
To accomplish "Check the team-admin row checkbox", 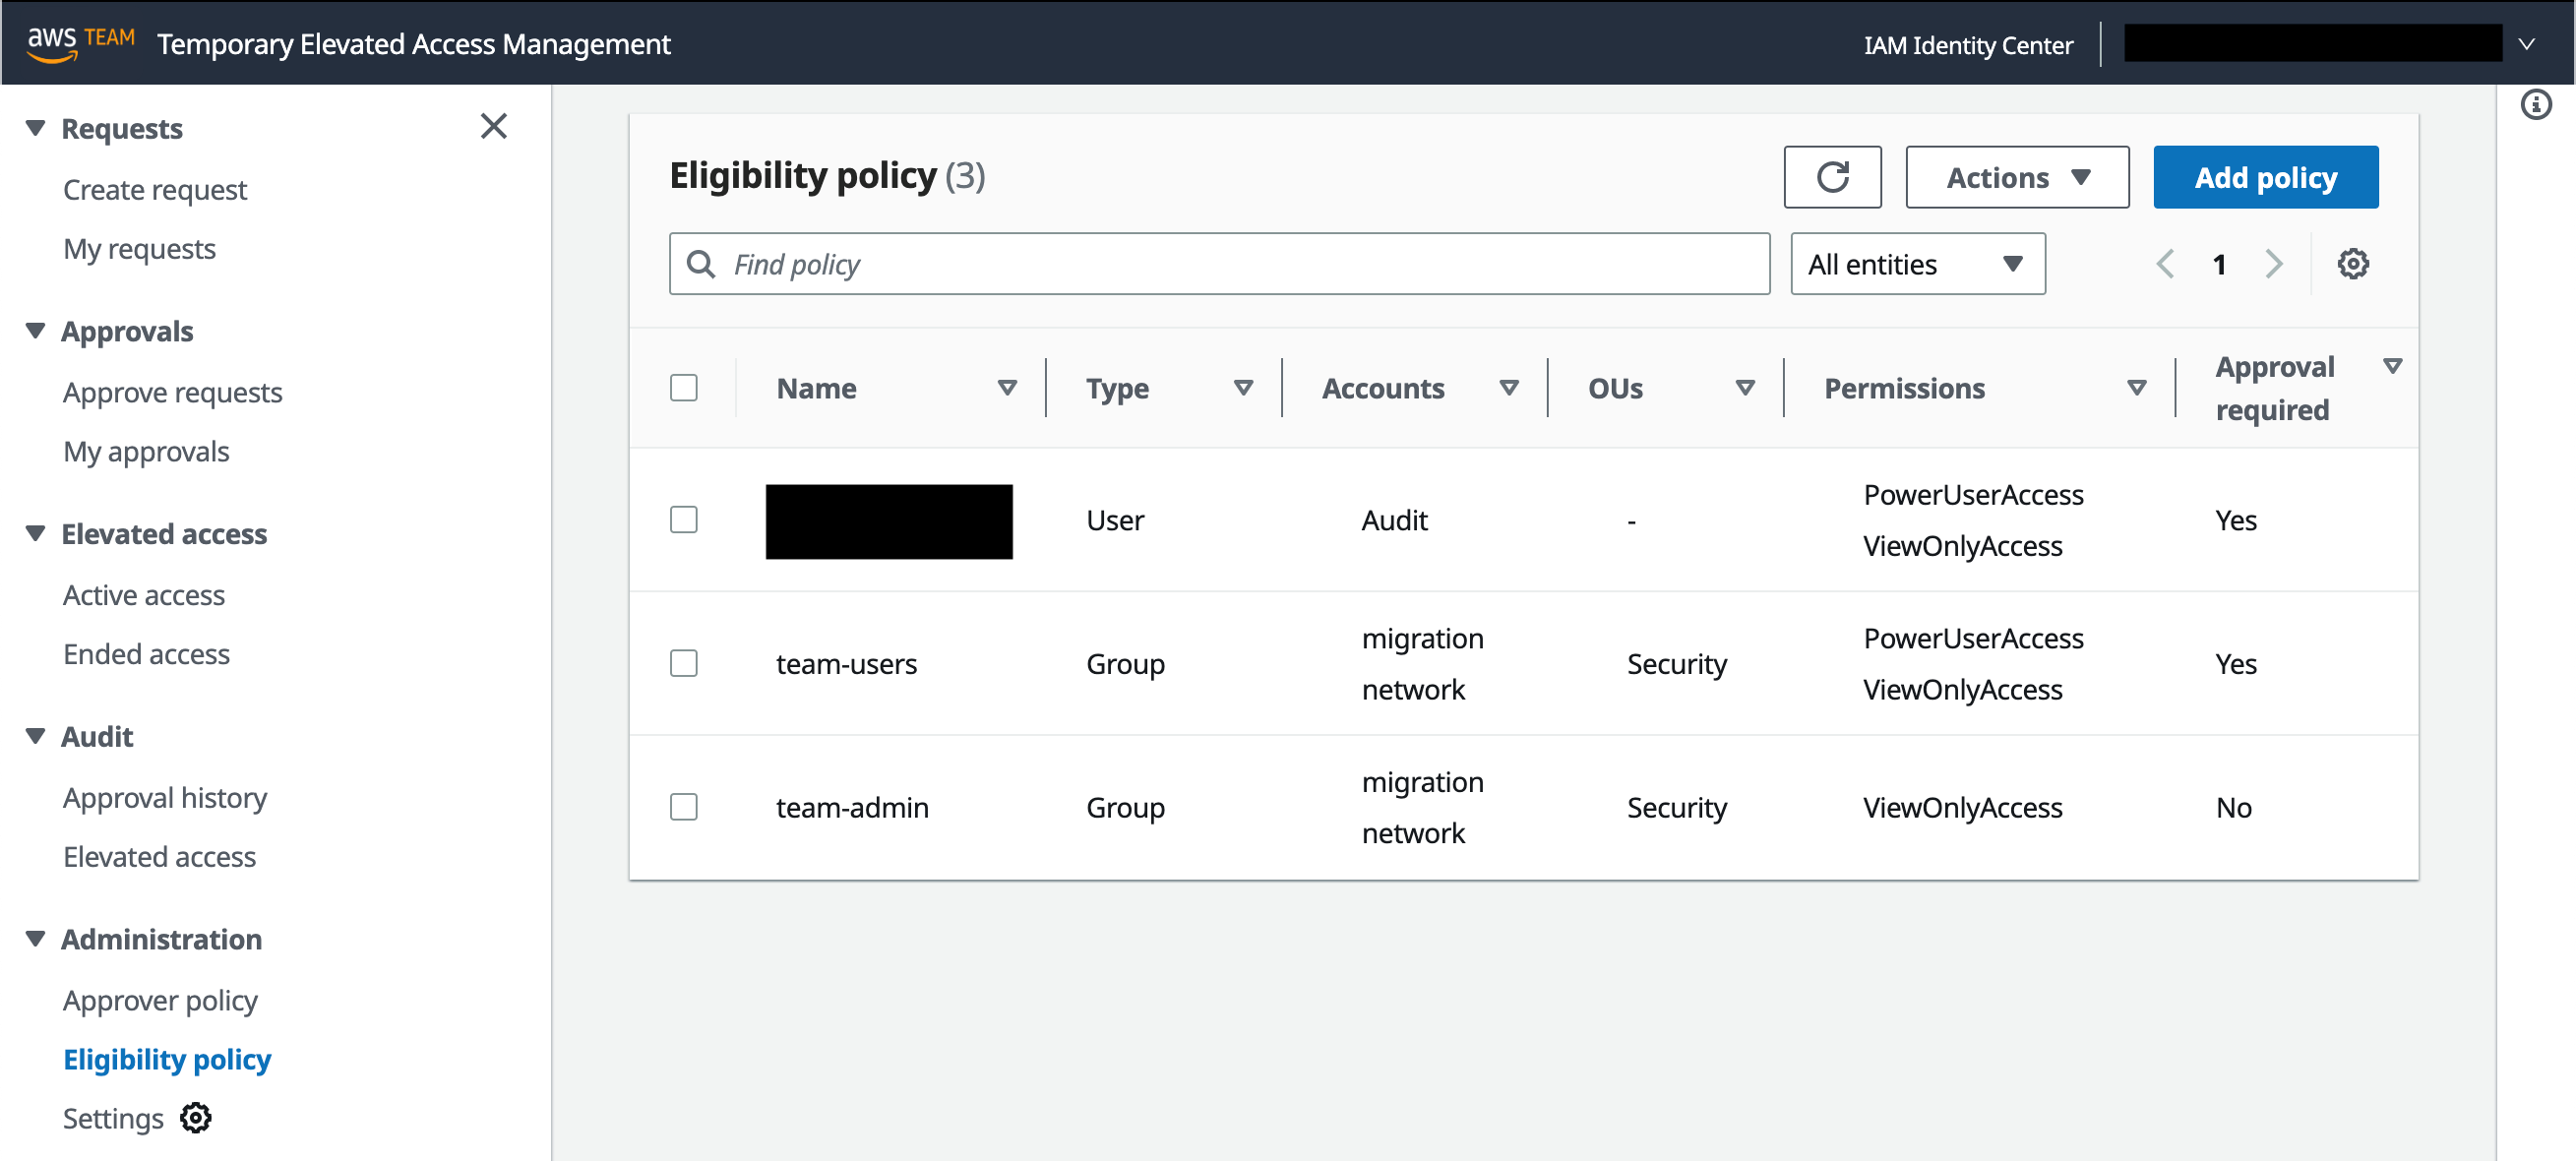I will (x=684, y=806).
